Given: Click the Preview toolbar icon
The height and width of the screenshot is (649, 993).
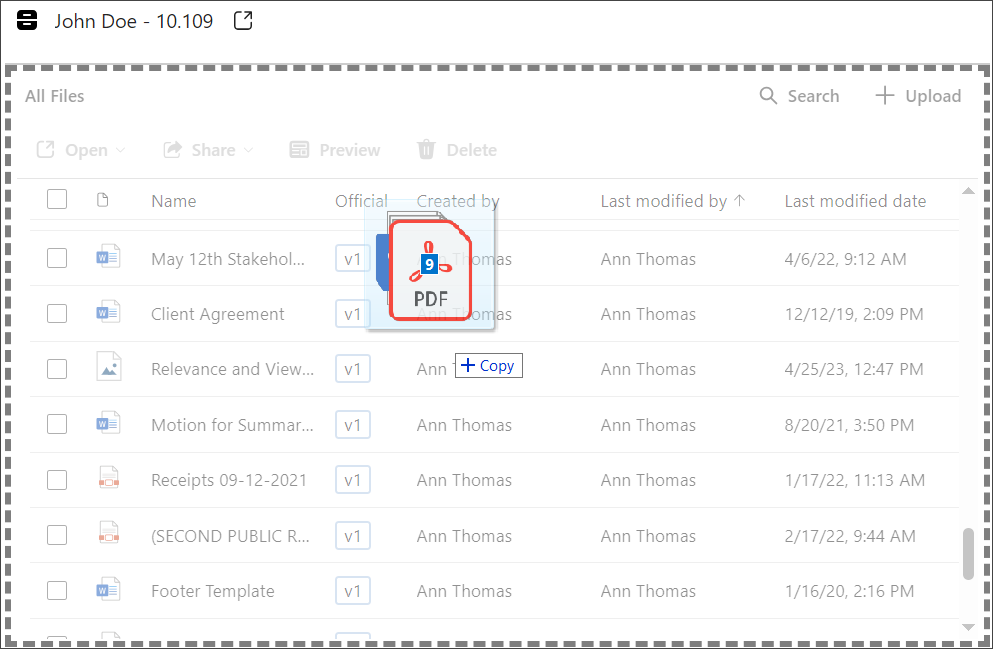Looking at the screenshot, I should 301,149.
